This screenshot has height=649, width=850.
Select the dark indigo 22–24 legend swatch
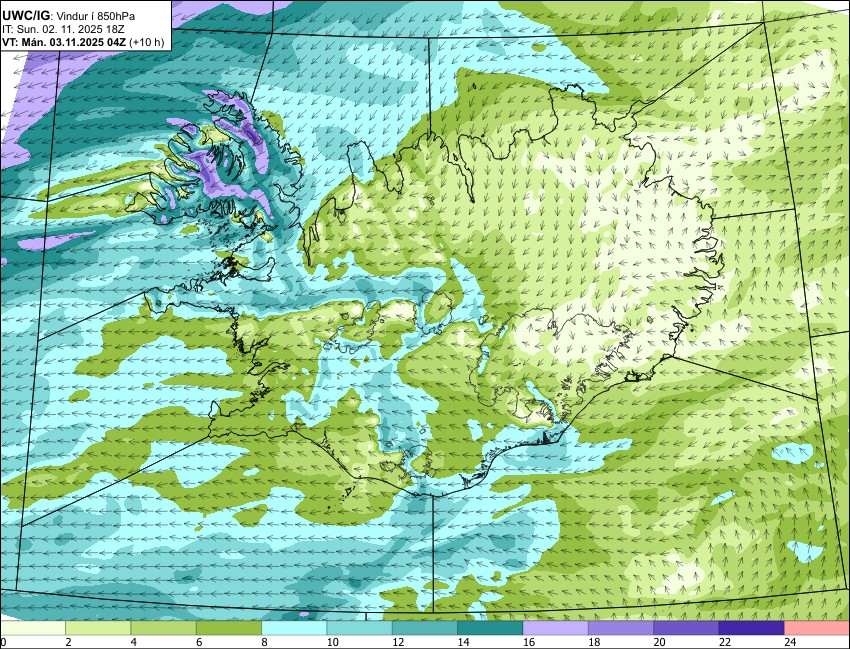click(x=752, y=628)
